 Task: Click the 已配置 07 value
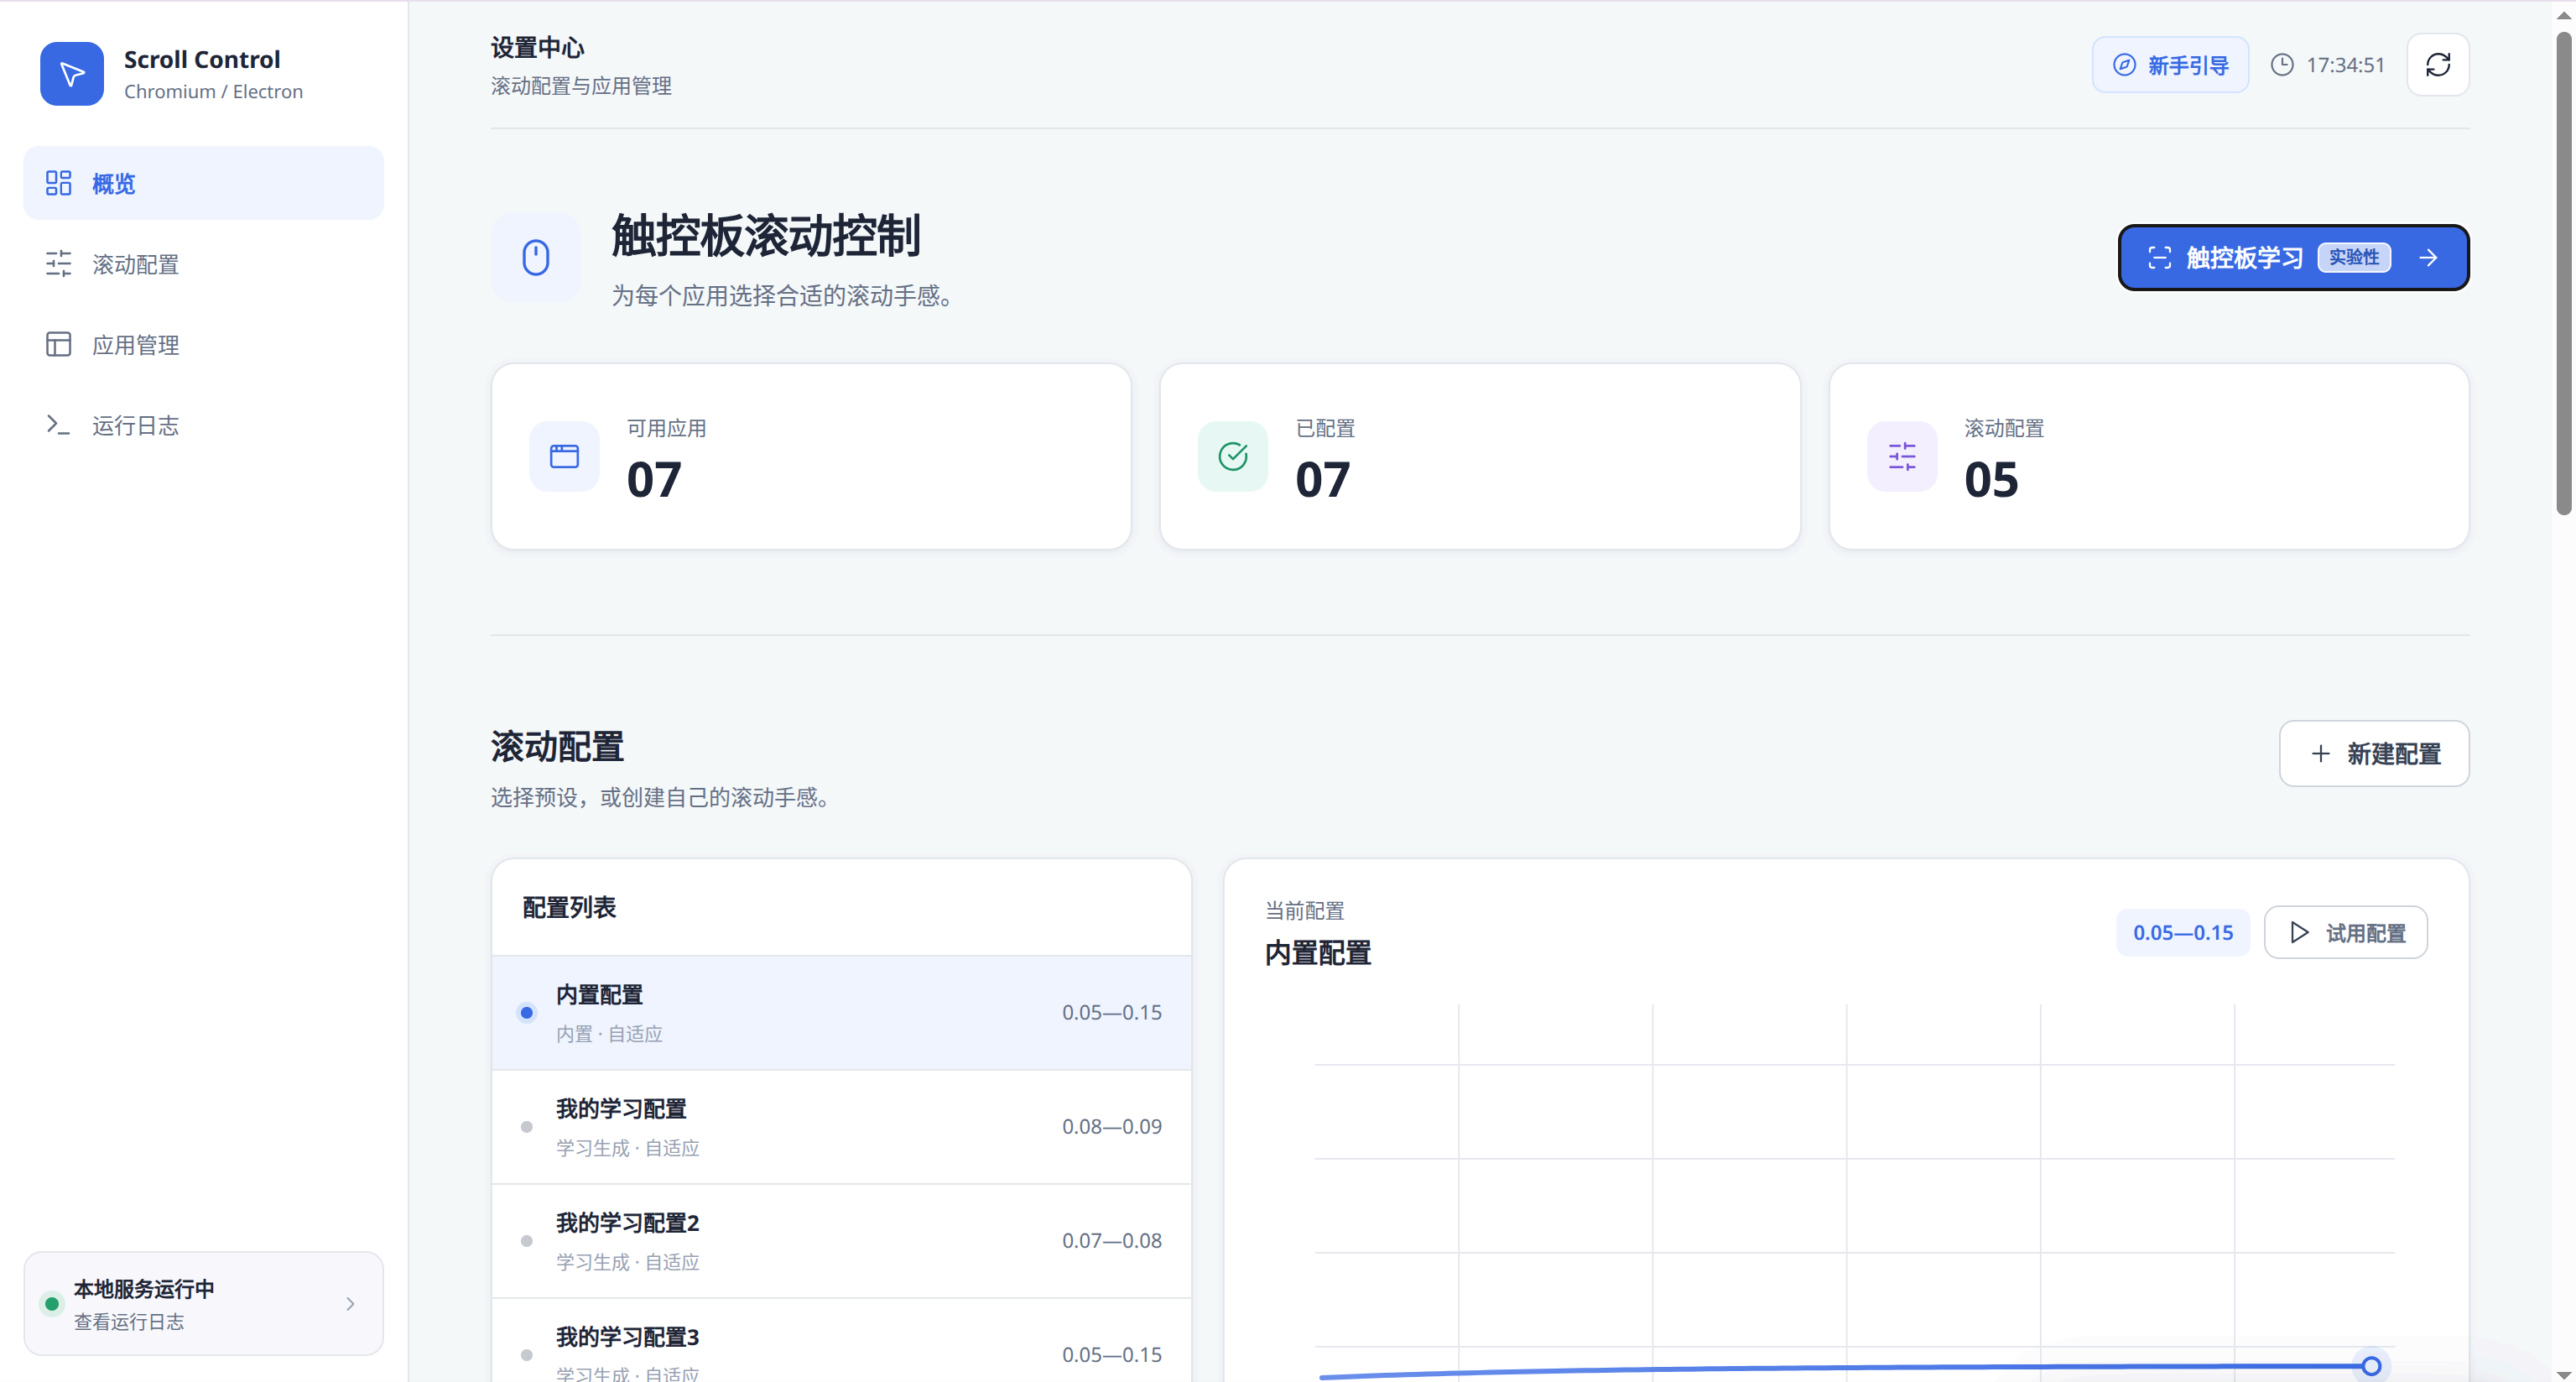pyautogui.click(x=1323, y=479)
